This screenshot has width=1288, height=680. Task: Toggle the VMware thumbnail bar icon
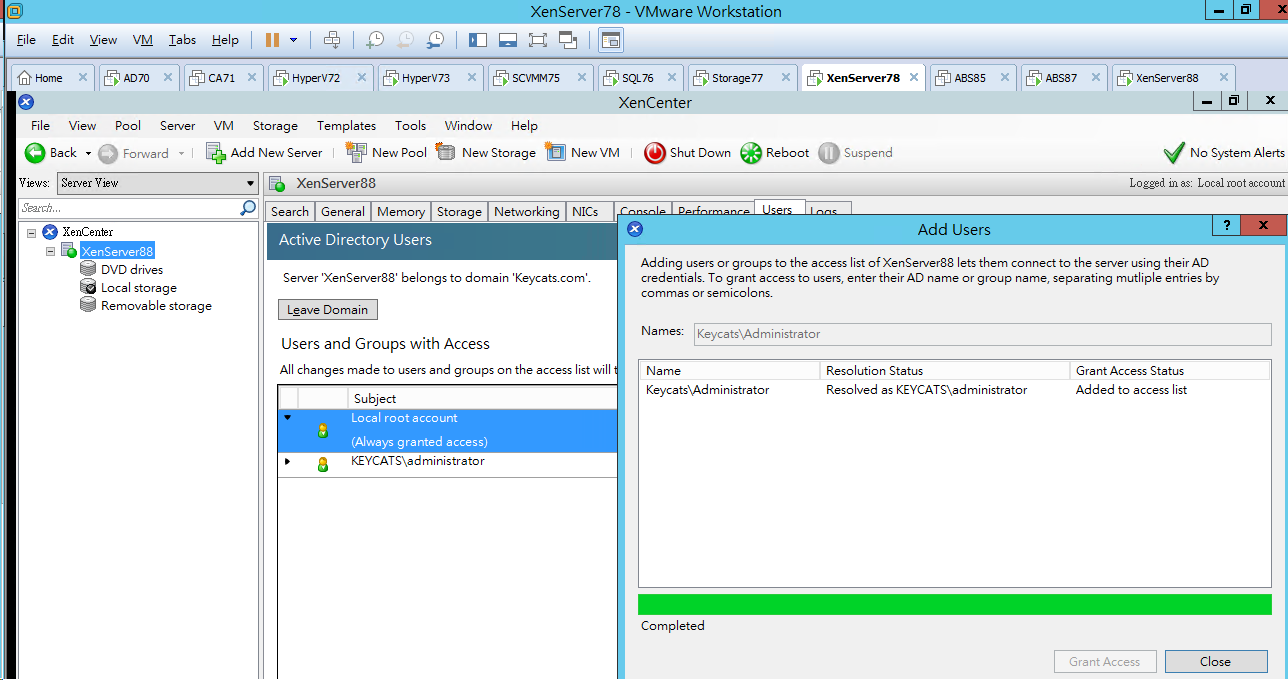point(507,40)
